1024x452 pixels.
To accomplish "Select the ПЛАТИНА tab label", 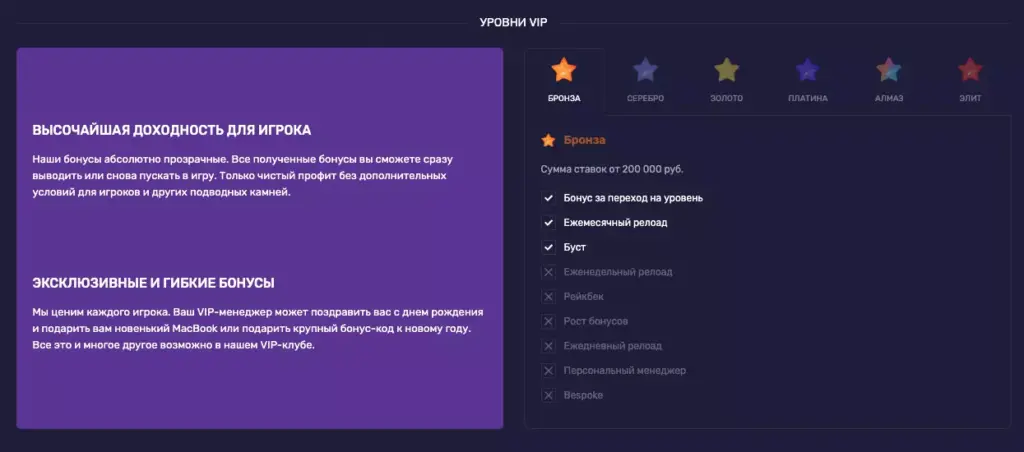I will tap(807, 98).
